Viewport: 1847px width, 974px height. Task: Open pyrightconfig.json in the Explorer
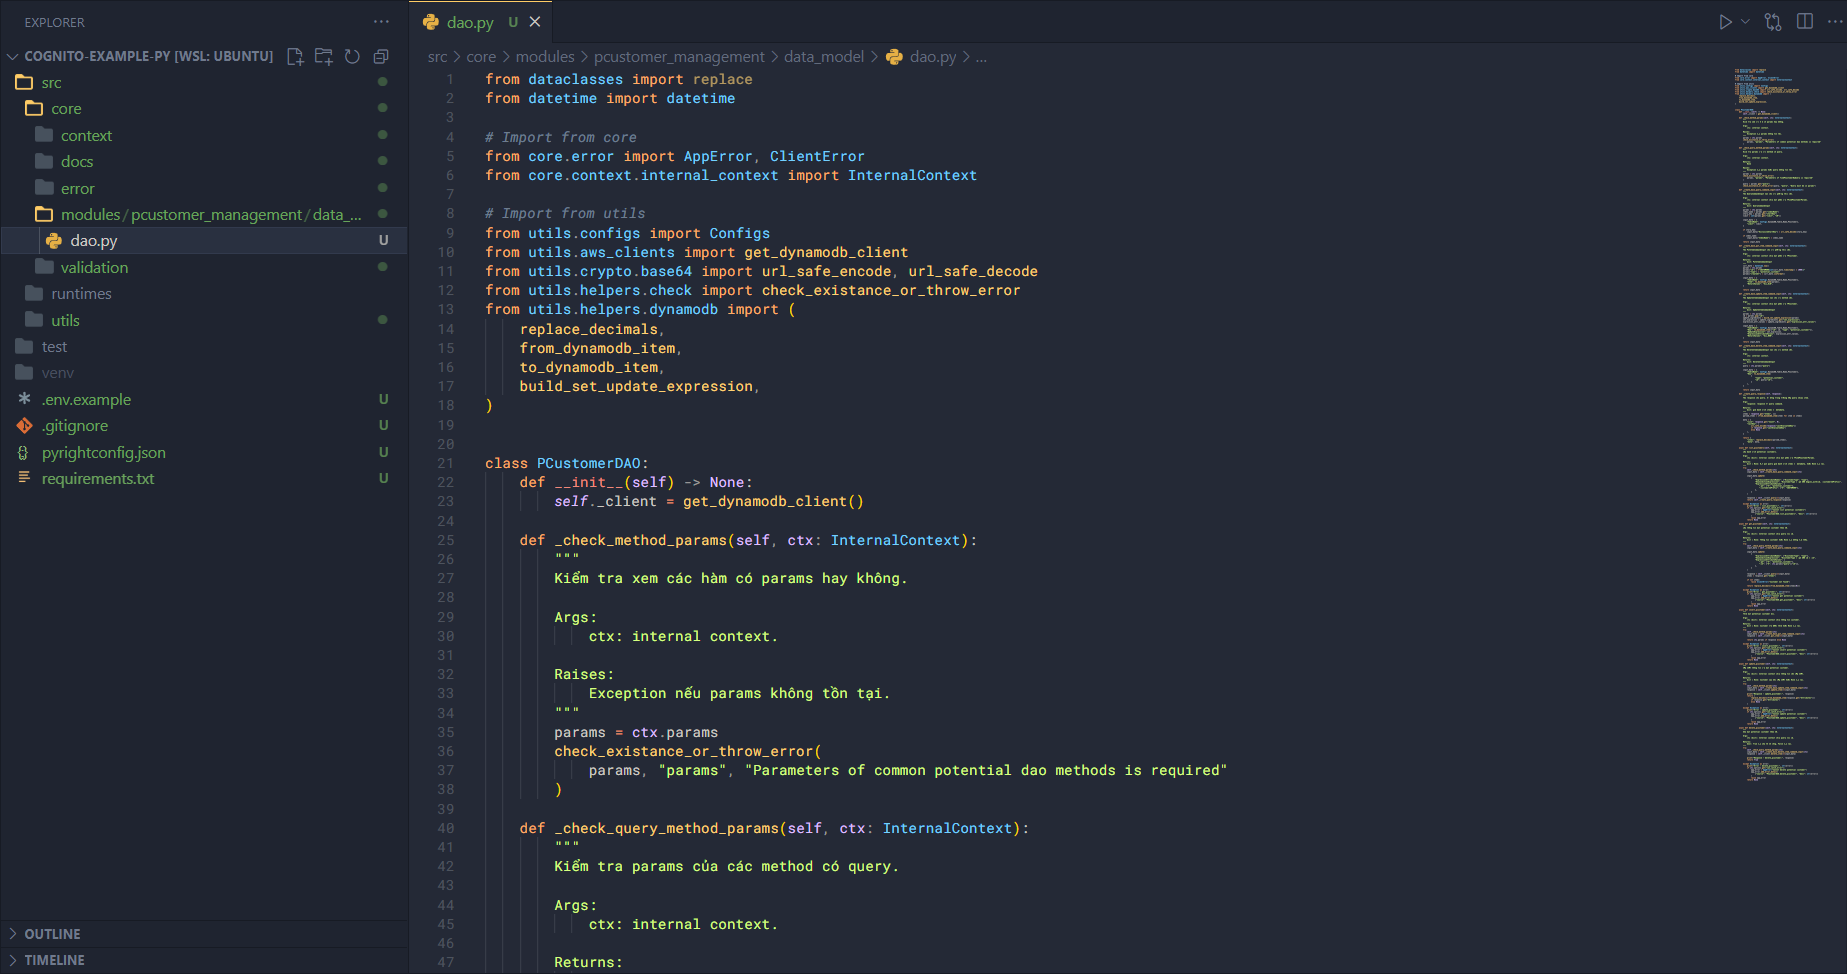103,453
